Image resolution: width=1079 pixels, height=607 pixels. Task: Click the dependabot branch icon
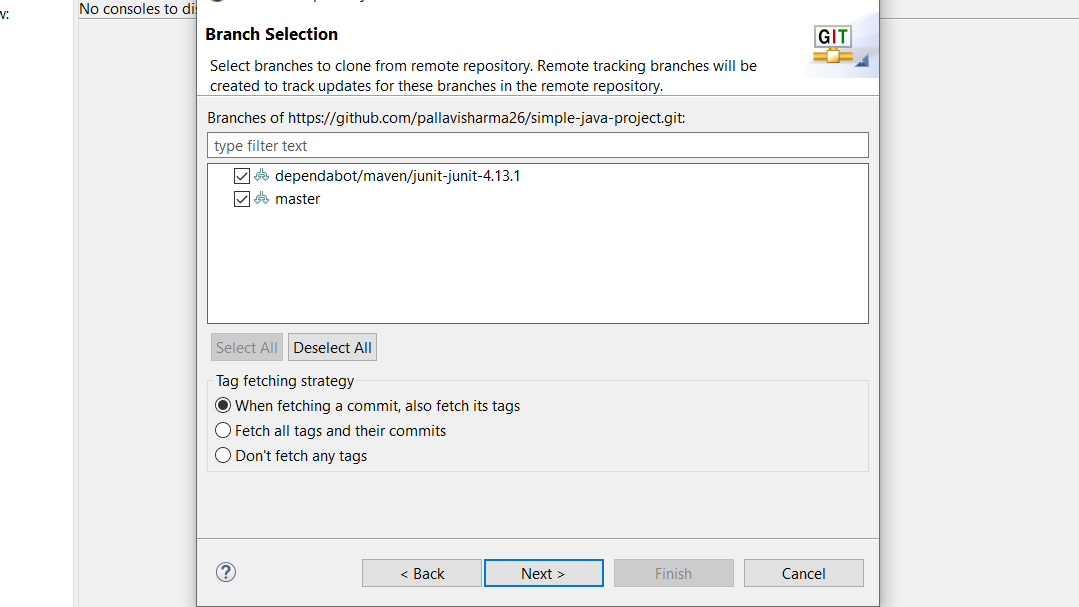(262, 176)
